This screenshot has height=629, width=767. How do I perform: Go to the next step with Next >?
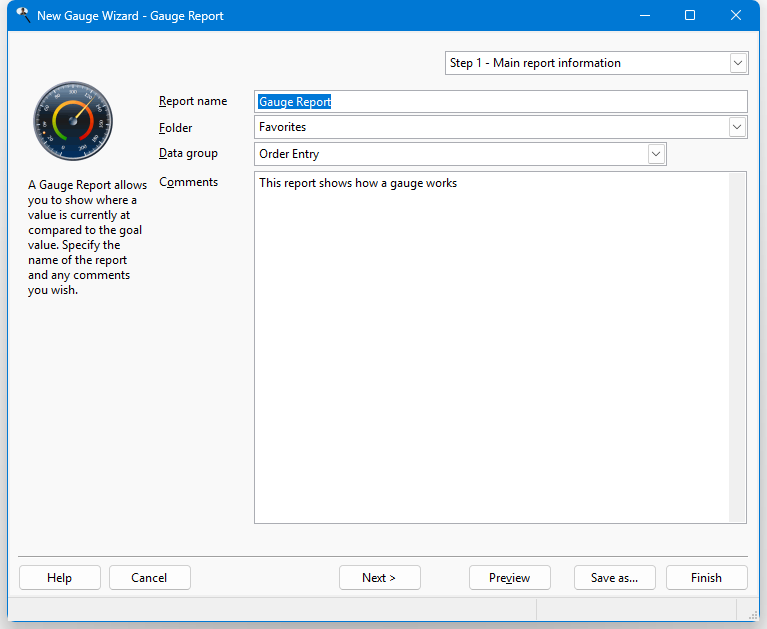click(x=379, y=577)
